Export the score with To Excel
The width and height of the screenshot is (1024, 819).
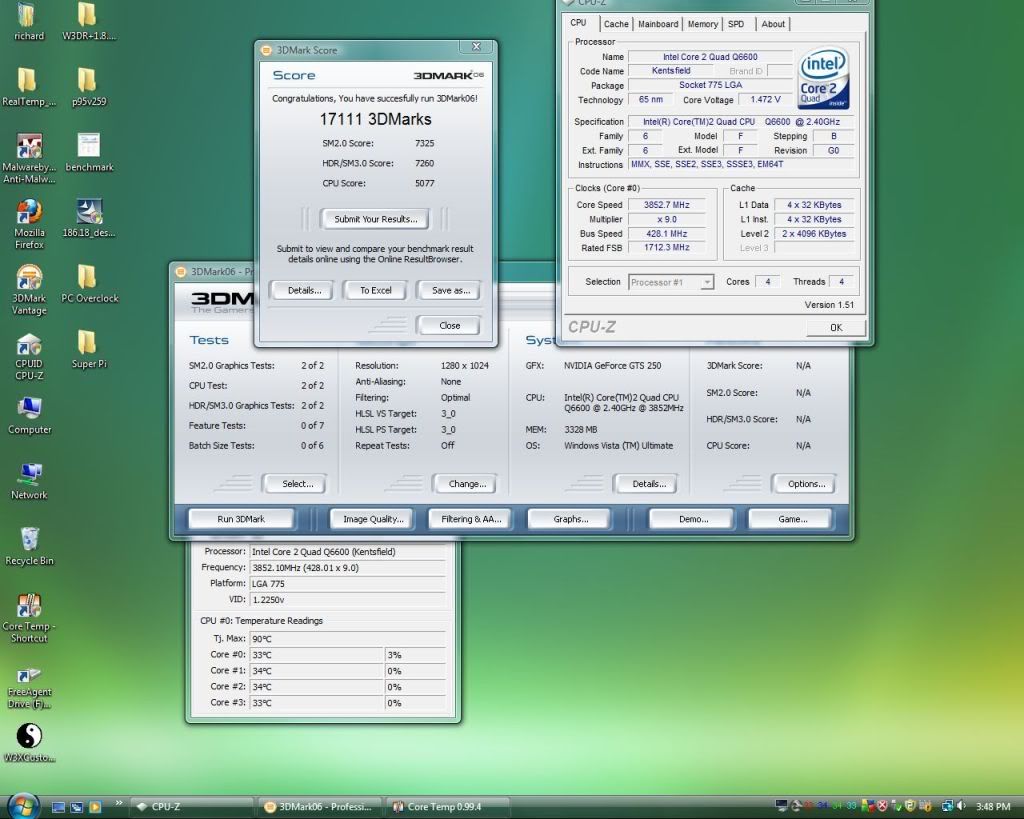(x=376, y=291)
